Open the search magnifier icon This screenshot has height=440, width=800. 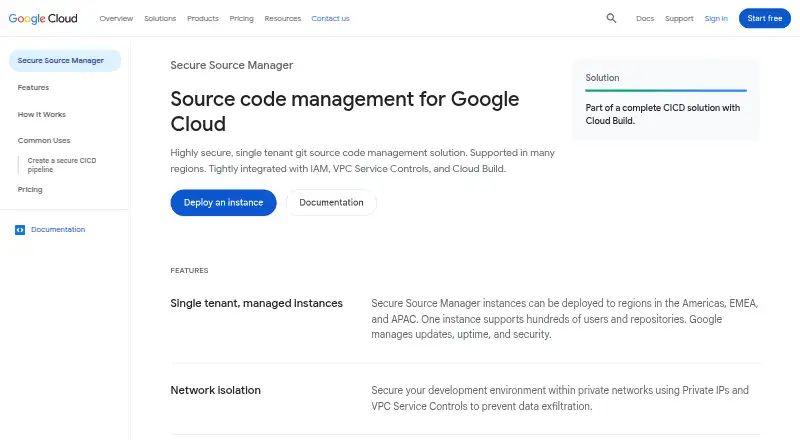click(611, 18)
